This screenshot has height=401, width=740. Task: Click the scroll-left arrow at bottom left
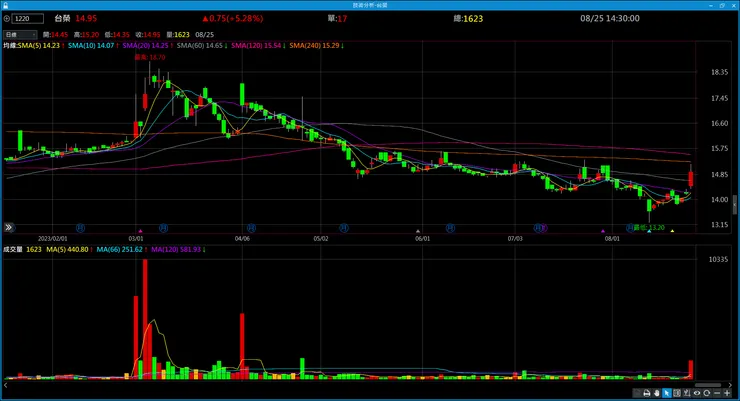click(5, 385)
